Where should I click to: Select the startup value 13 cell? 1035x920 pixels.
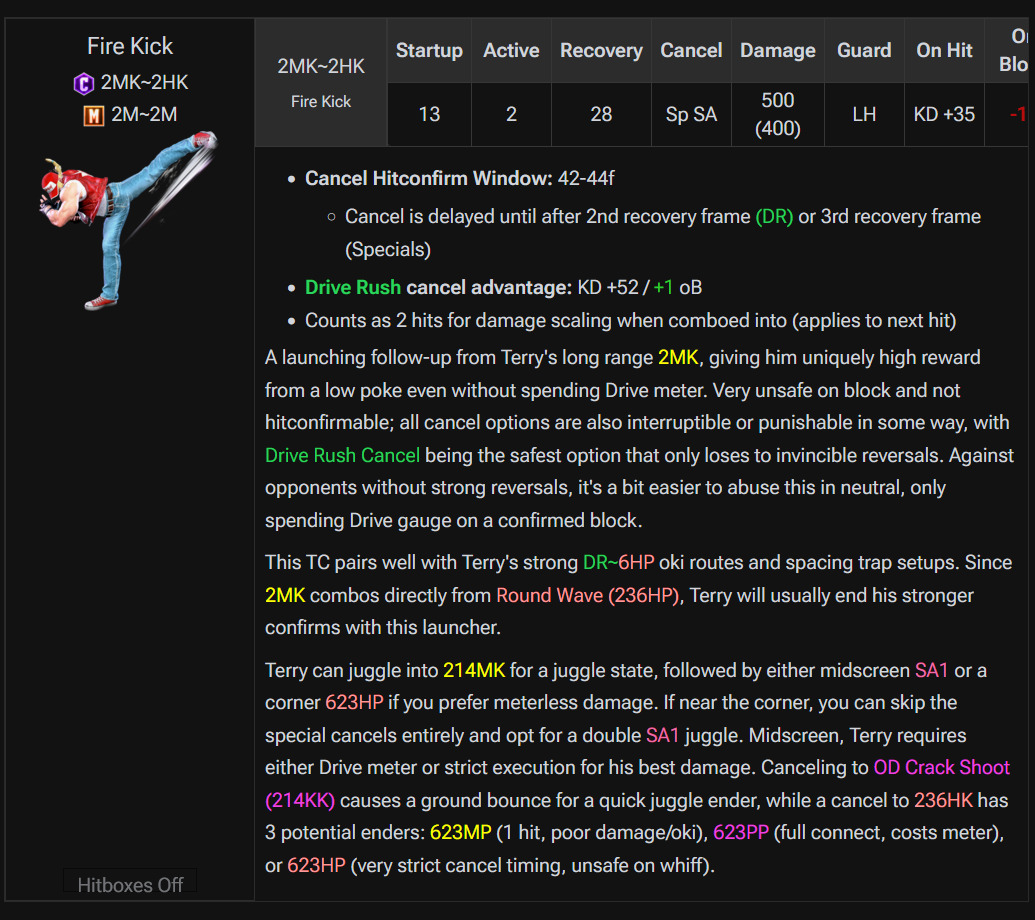tap(429, 114)
